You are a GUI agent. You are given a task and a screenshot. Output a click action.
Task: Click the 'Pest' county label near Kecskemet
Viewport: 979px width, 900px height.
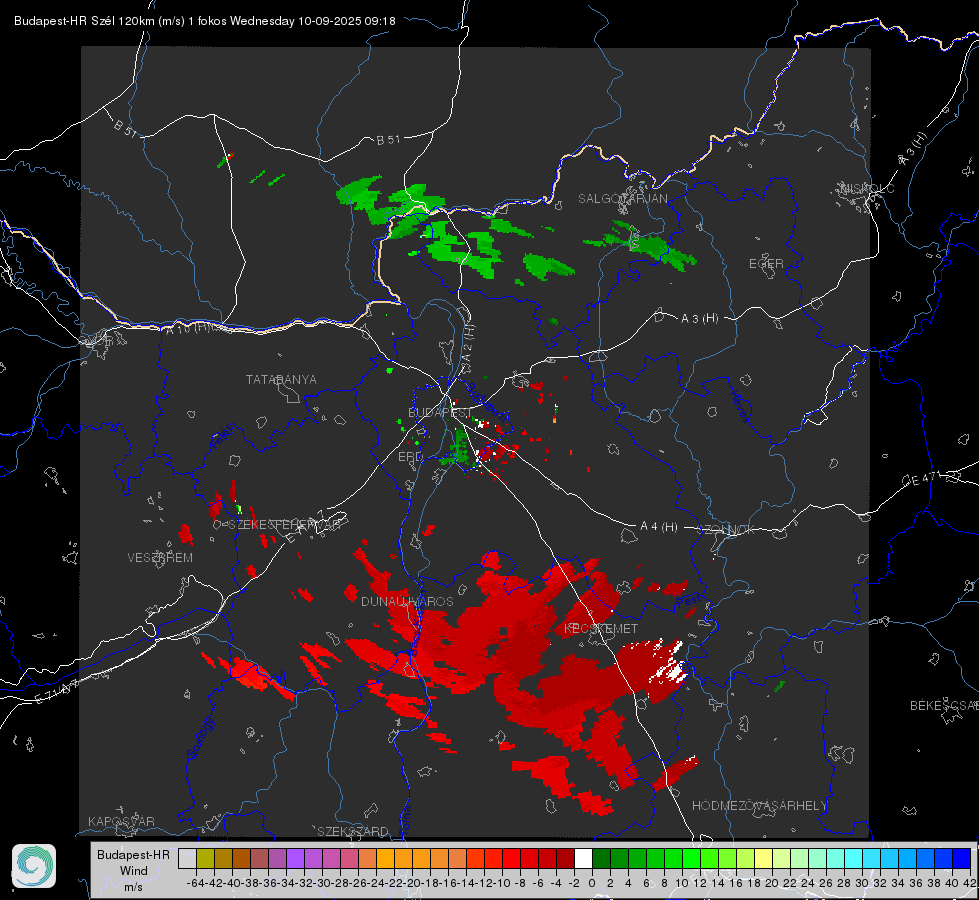point(688,602)
